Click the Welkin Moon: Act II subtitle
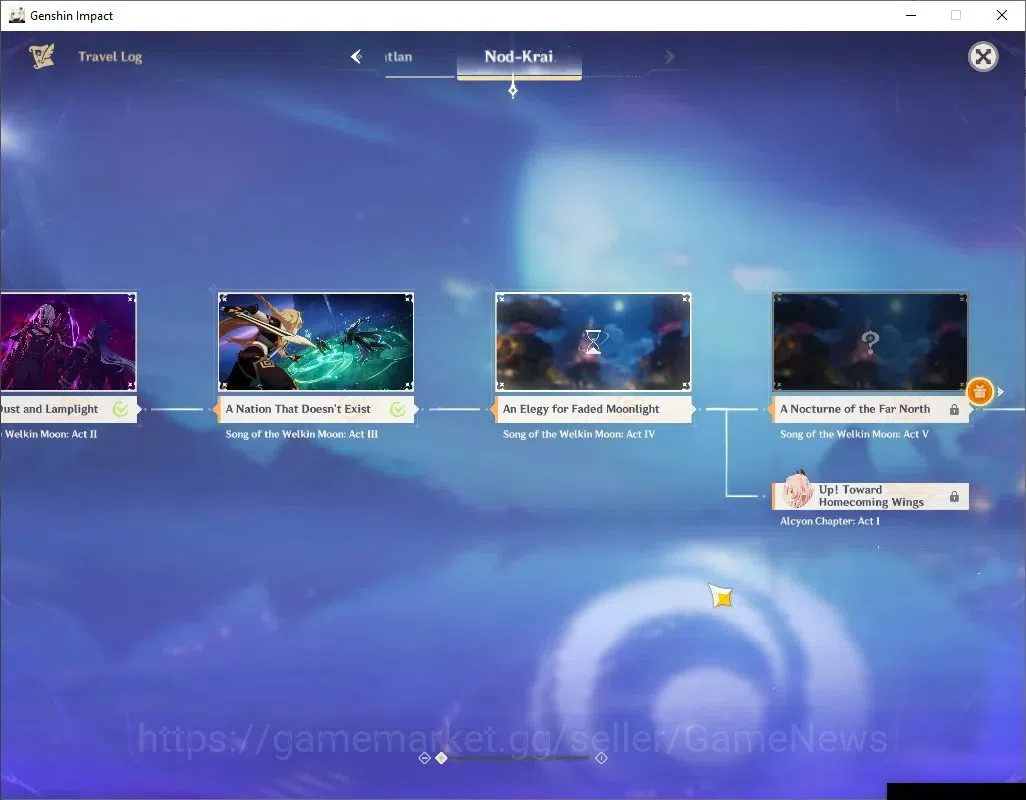The image size is (1026, 800). click(x=50, y=434)
